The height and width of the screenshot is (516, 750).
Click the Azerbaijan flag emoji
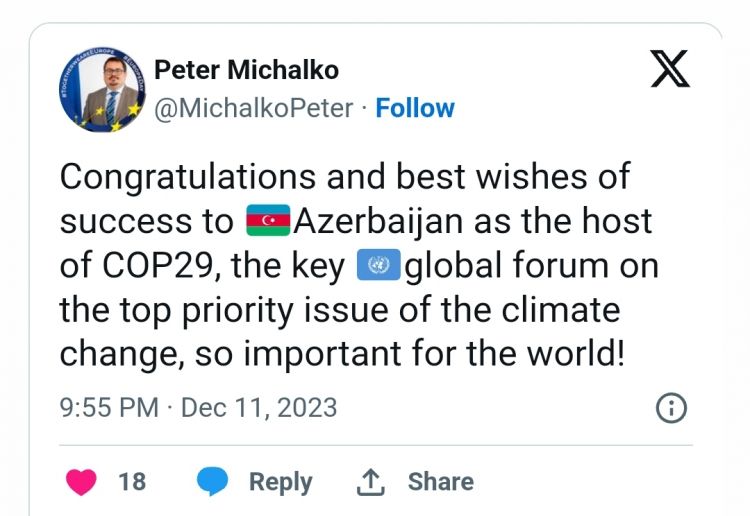[267, 222]
